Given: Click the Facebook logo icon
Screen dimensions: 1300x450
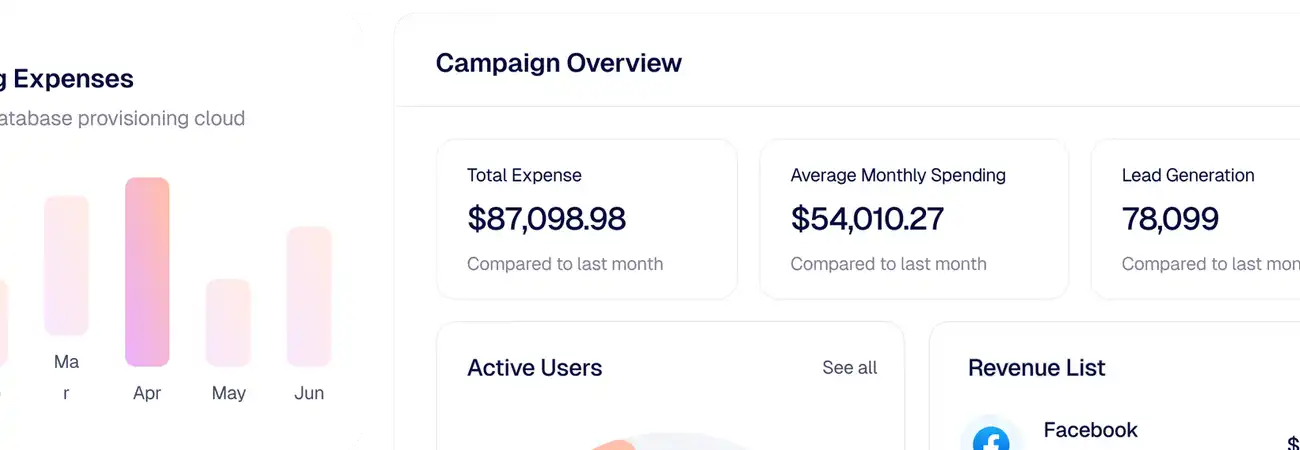Looking at the screenshot, I should 990,440.
